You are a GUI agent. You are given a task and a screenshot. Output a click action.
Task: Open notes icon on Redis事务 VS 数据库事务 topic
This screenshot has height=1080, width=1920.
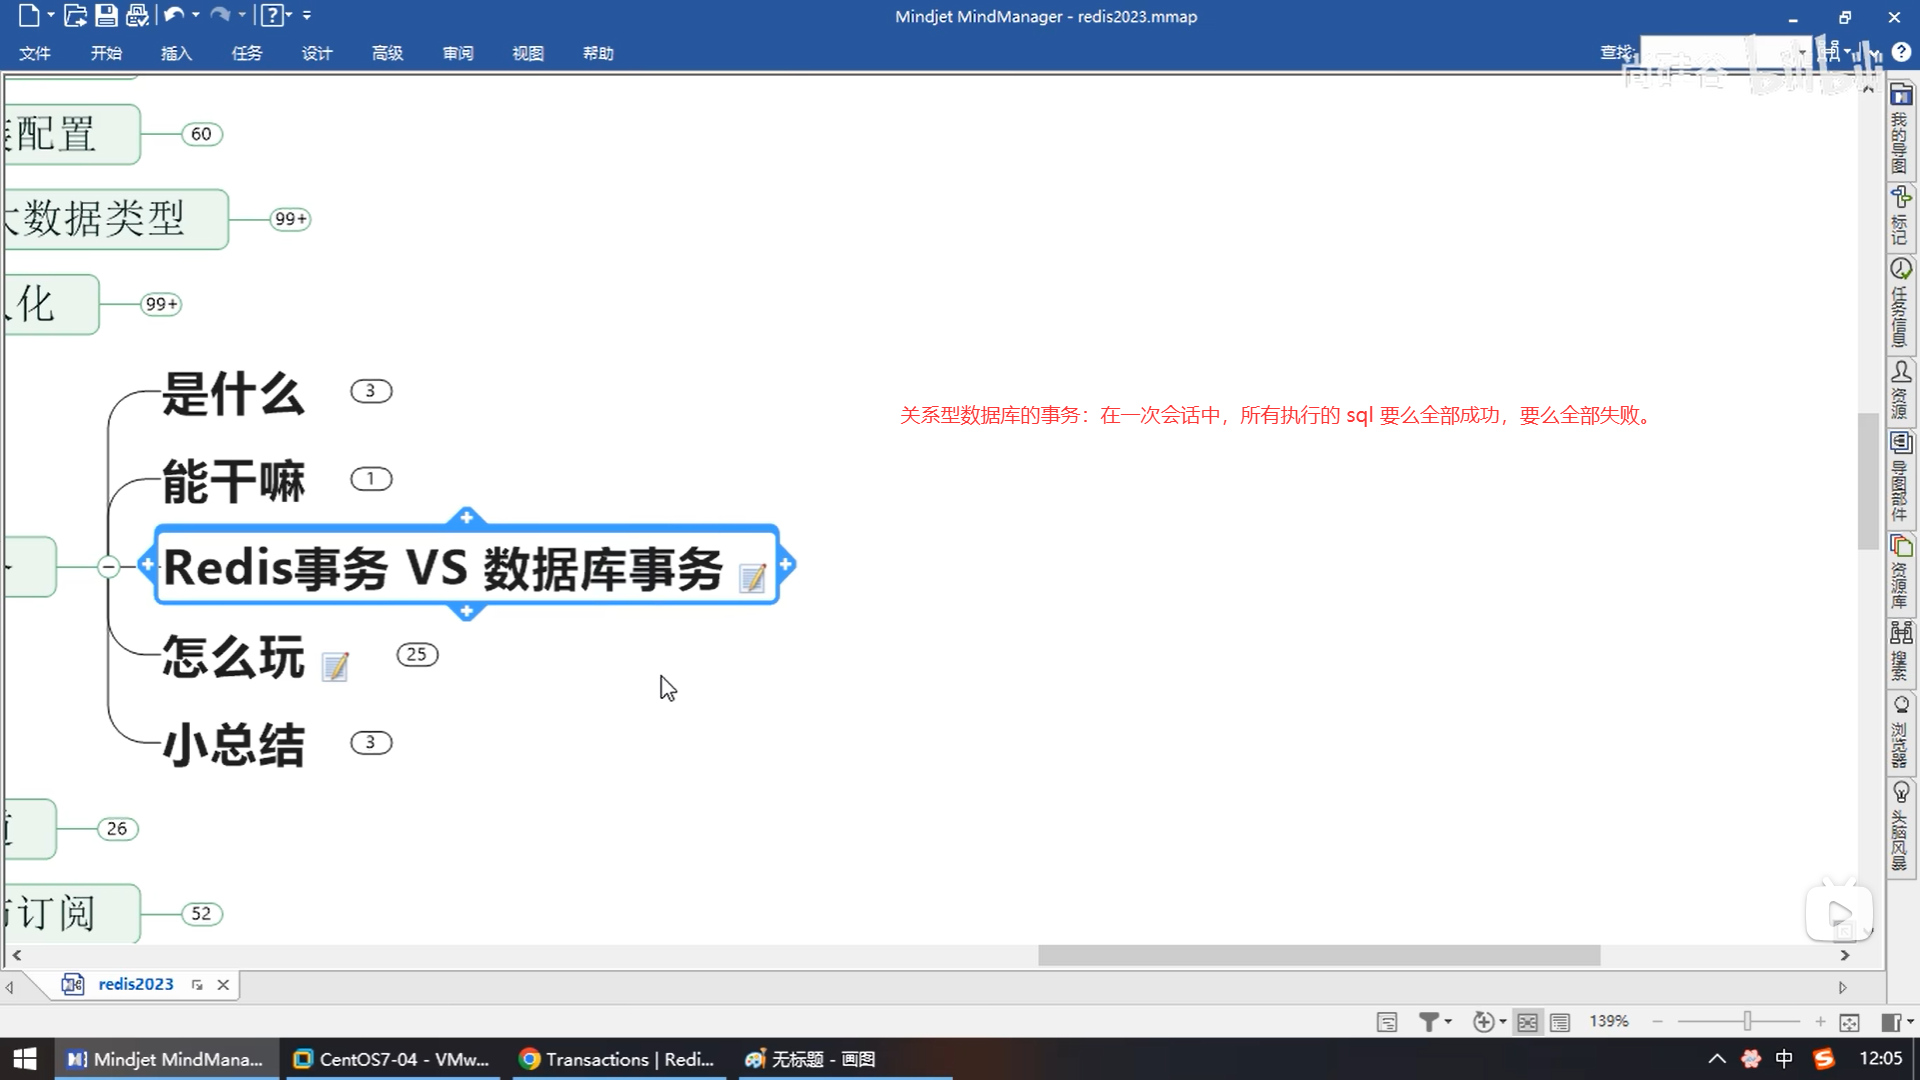tap(752, 577)
